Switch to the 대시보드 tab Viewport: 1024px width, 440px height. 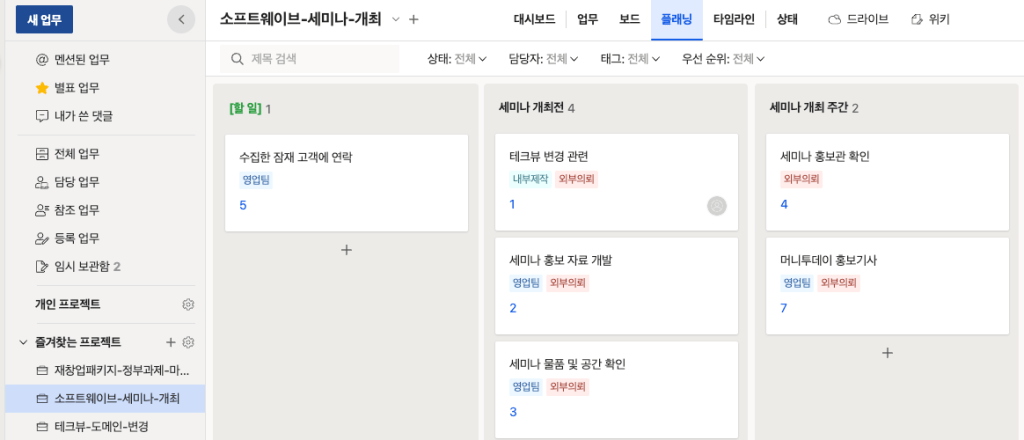tap(534, 20)
